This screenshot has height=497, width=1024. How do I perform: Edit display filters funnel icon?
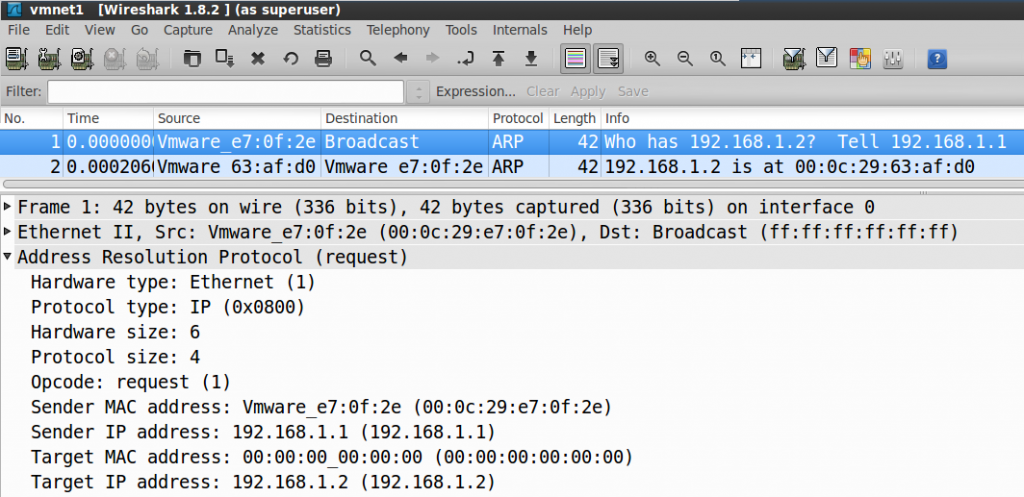click(x=827, y=58)
